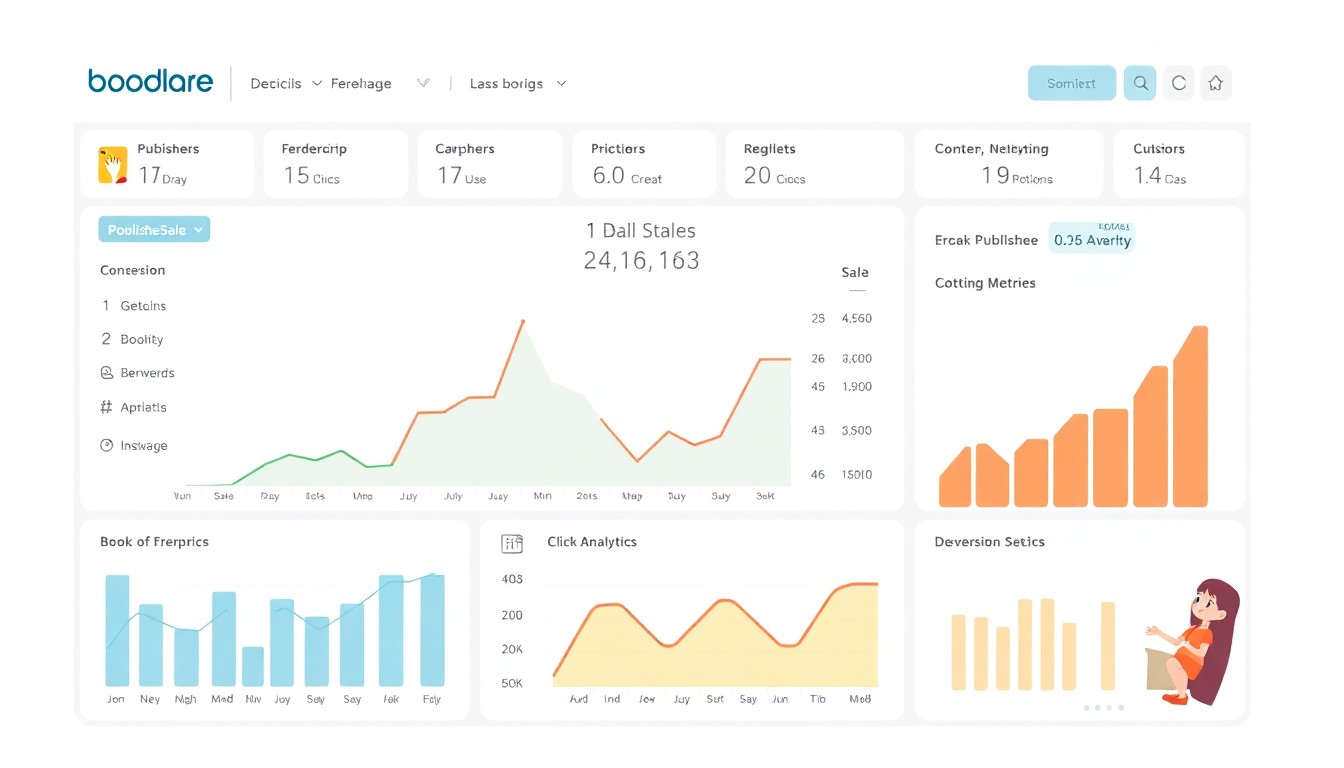The height and width of the screenshot is (768, 1344).
Task: Switch to the Decicls menu item
Action: 276,83
